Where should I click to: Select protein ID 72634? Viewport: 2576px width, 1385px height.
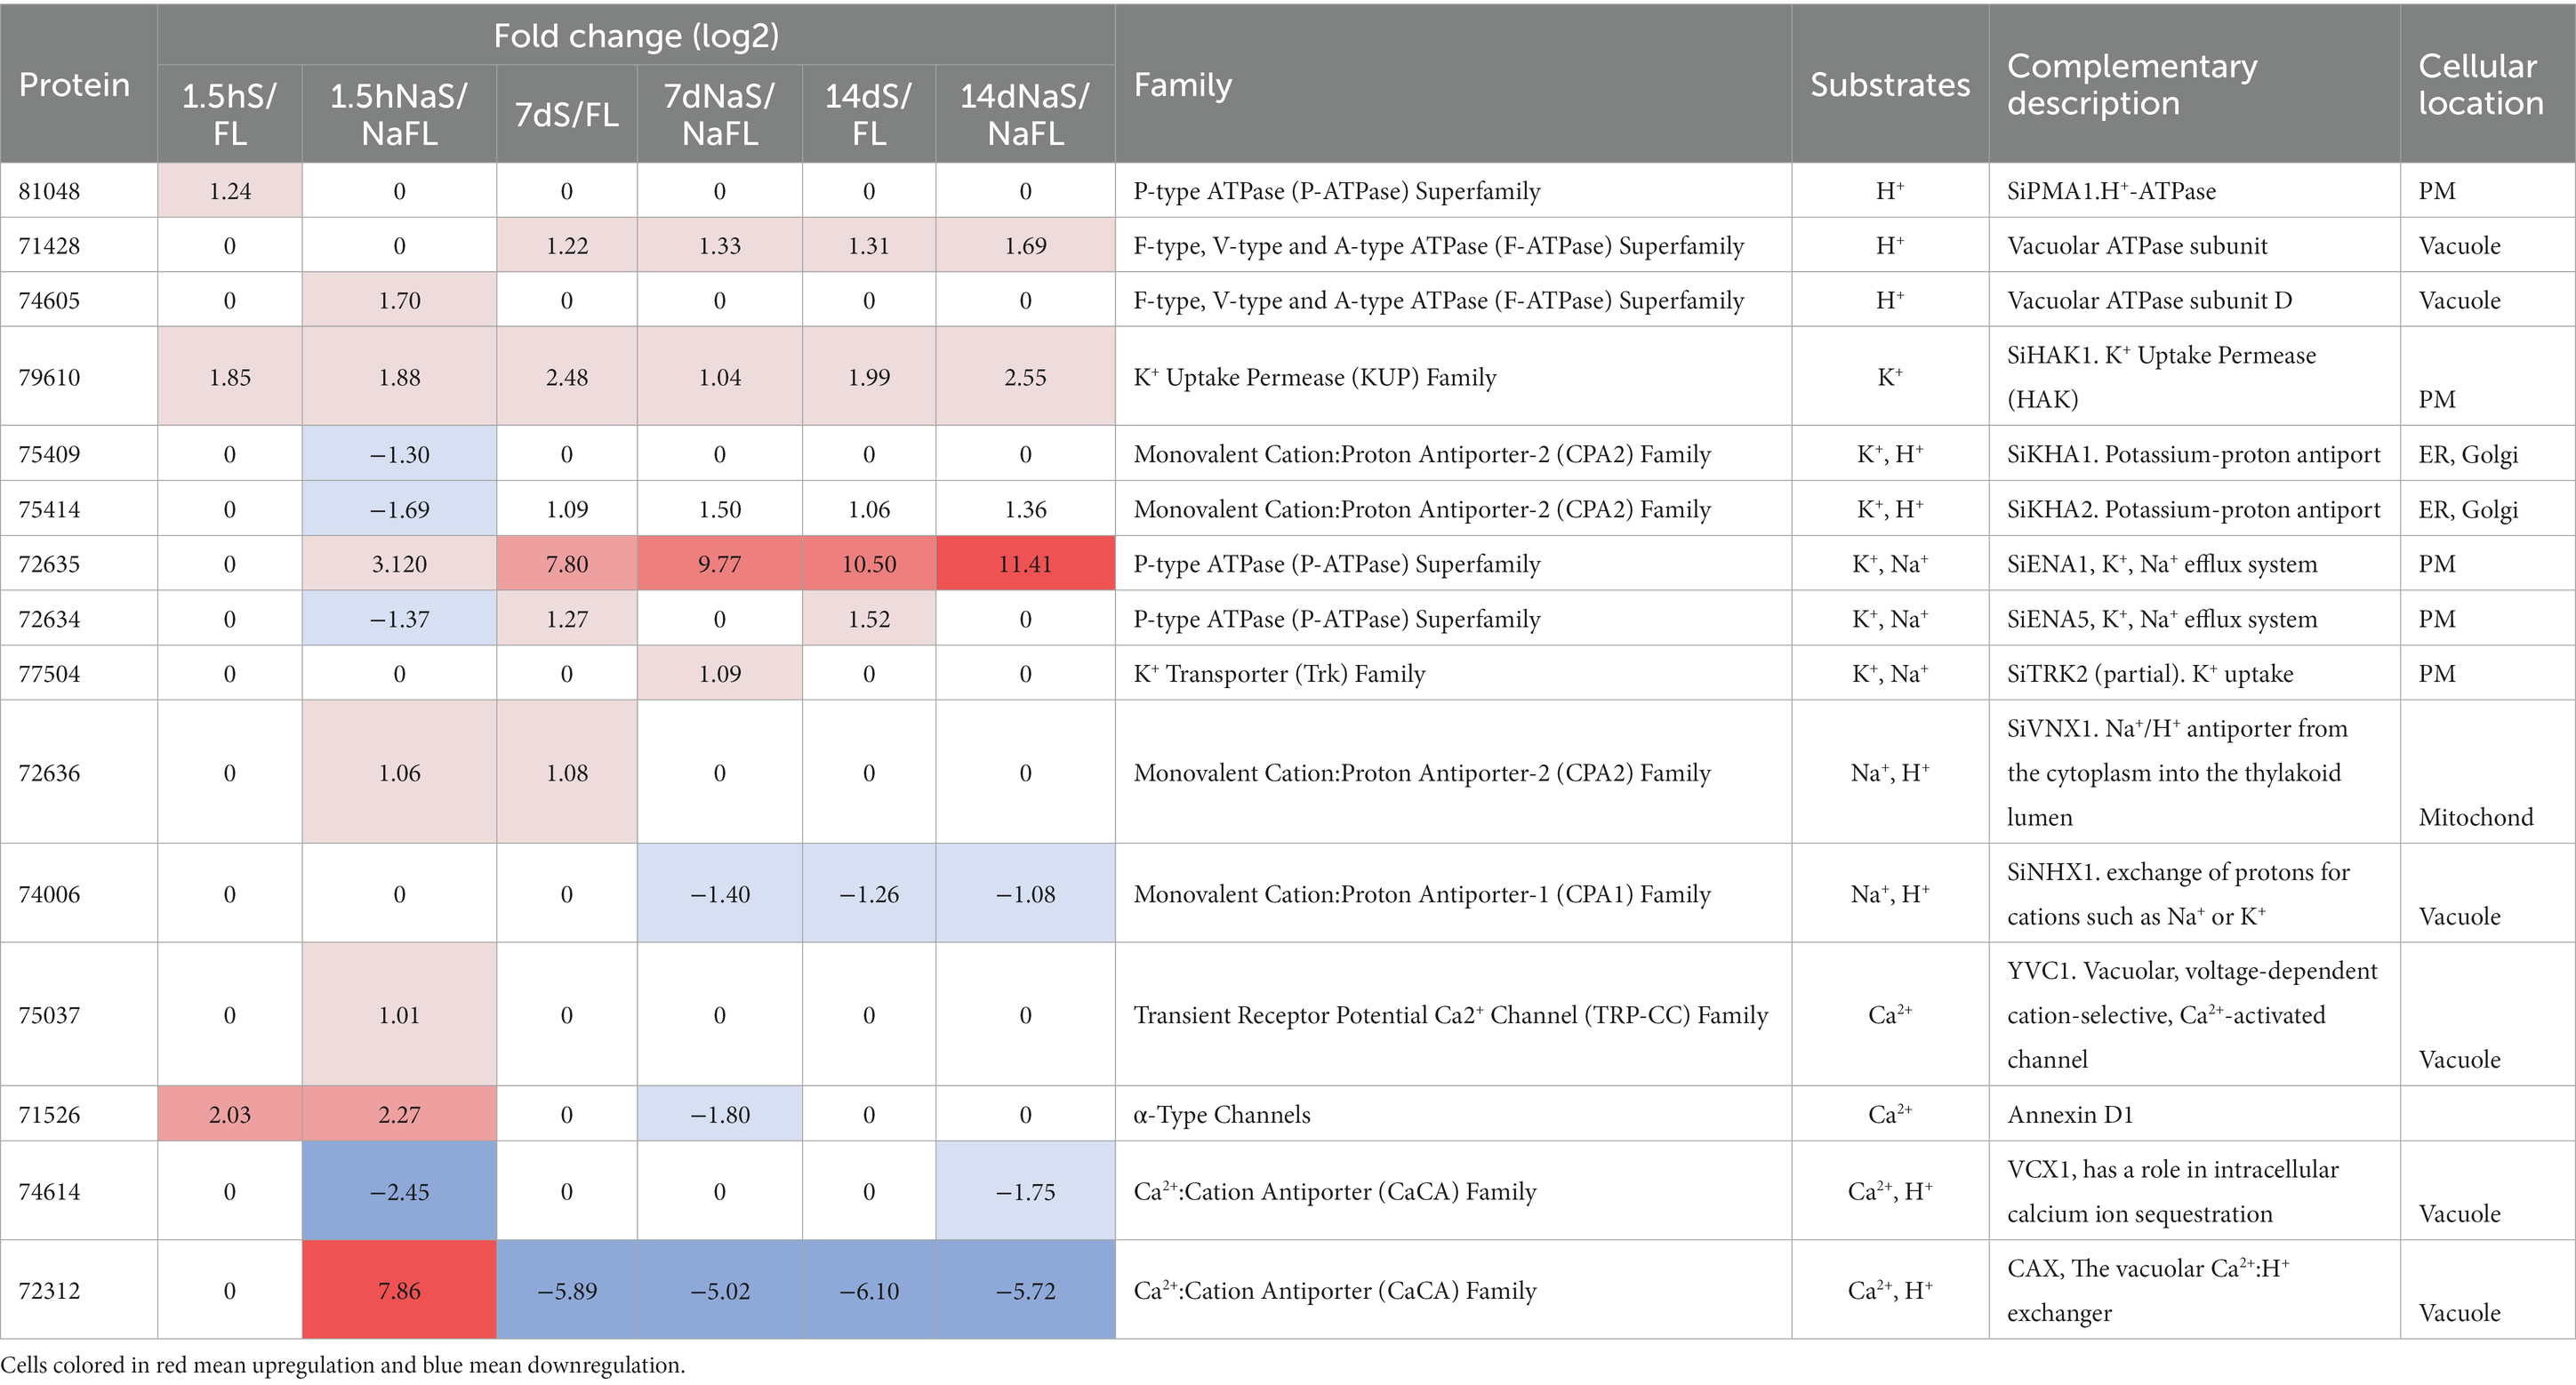pyautogui.click(x=49, y=619)
